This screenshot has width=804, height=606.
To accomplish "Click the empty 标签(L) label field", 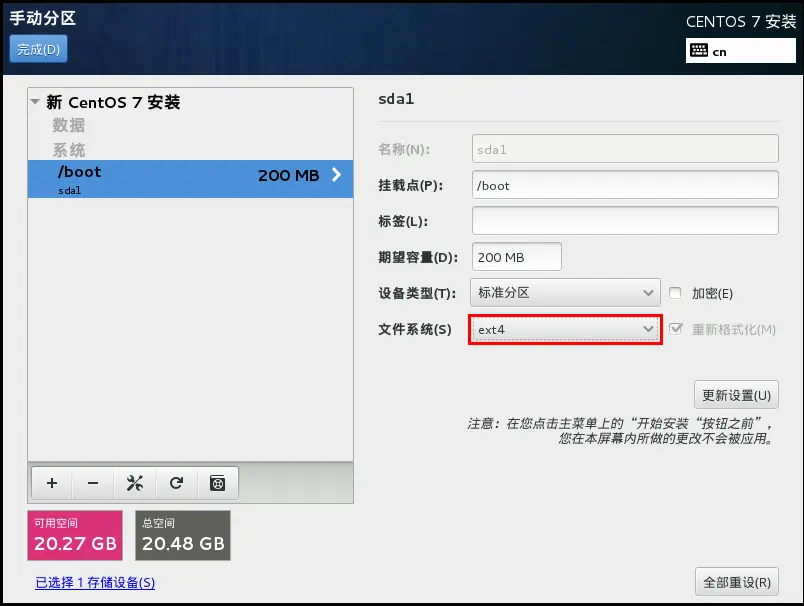I will tap(625, 221).
